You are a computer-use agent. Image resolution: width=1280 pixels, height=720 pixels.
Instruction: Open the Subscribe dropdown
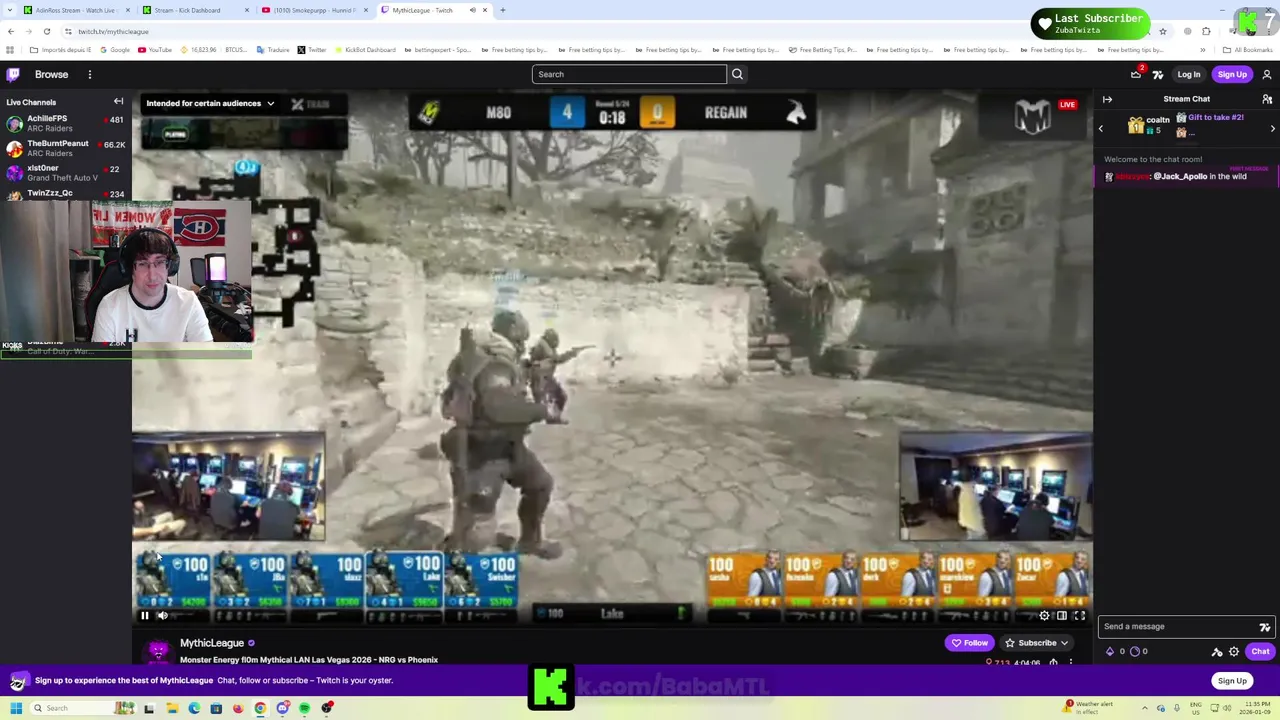coord(1037,643)
